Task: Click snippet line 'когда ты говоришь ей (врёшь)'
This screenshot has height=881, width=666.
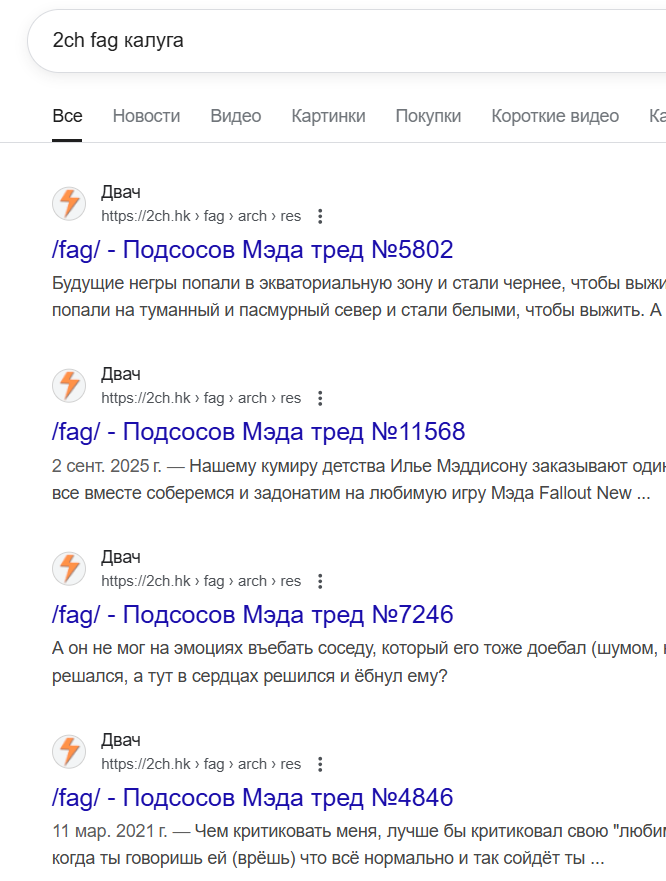Action: tap(328, 858)
